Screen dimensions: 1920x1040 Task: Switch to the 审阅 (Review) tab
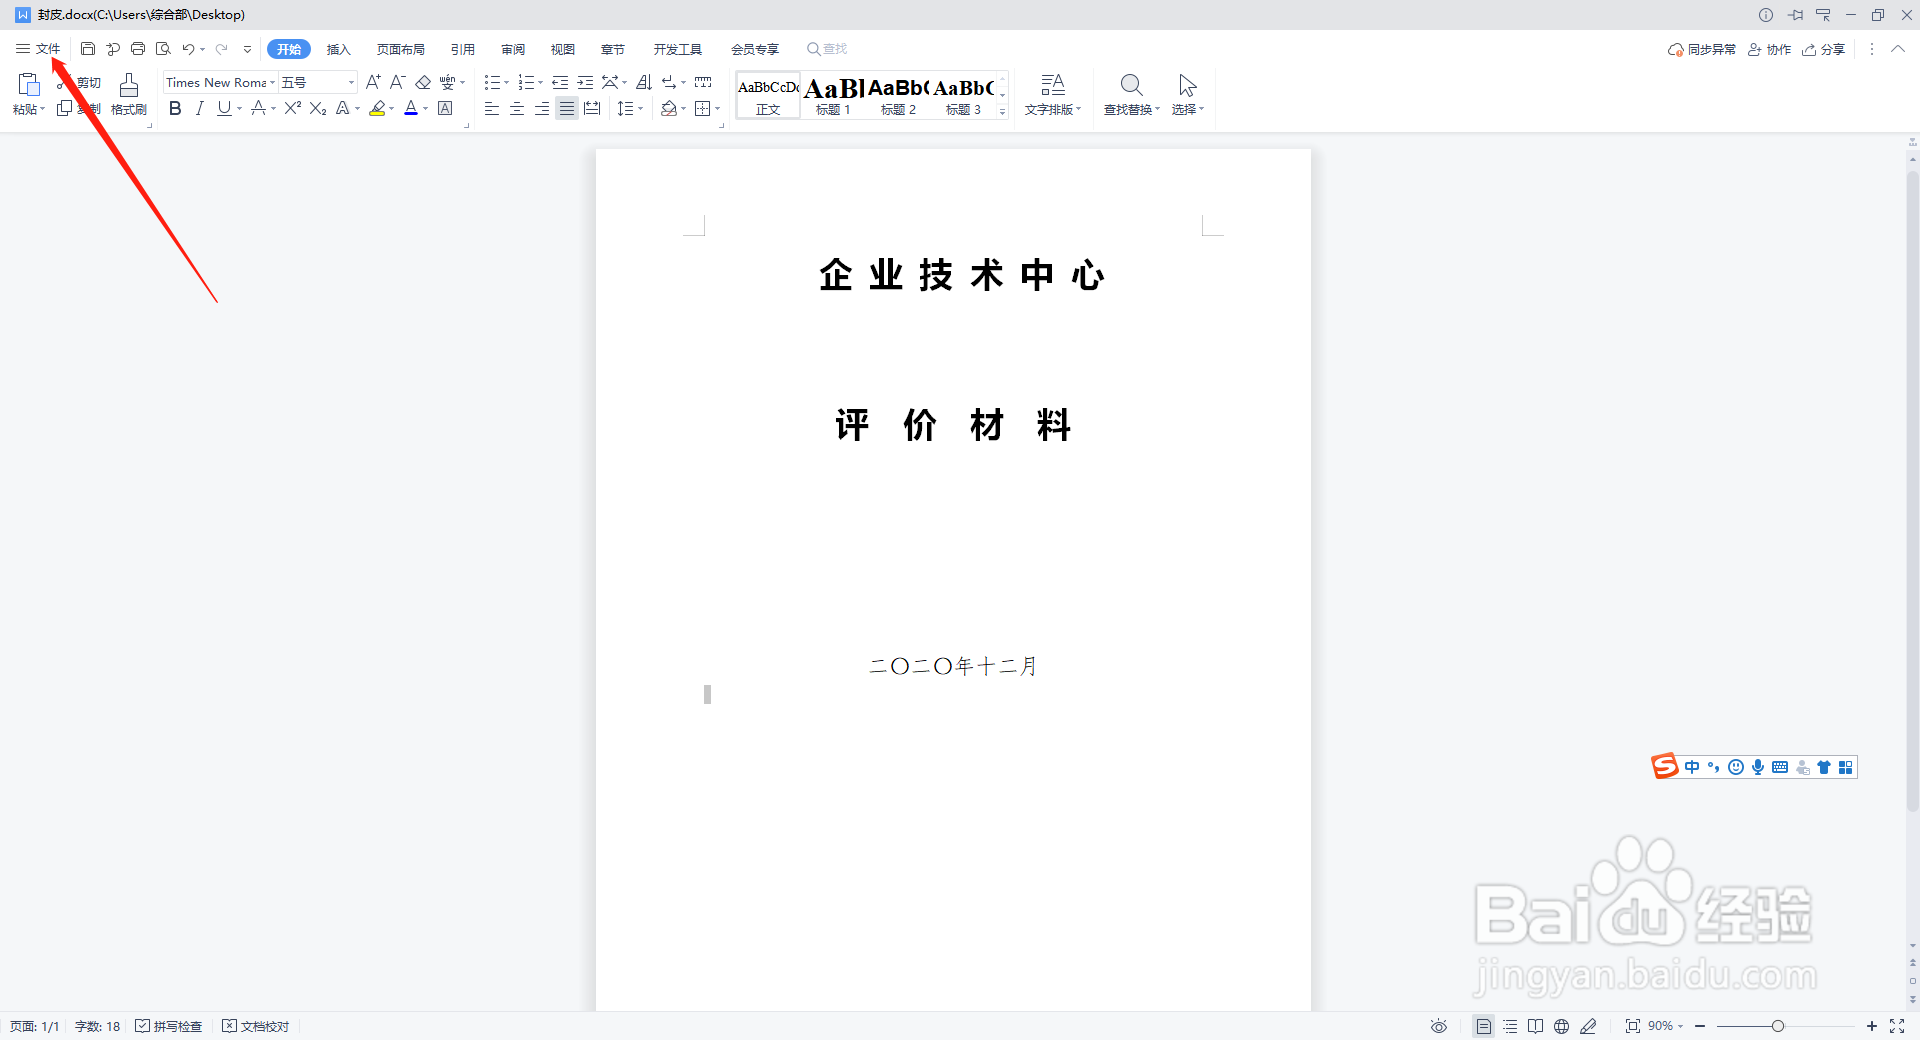click(x=513, y=49)
